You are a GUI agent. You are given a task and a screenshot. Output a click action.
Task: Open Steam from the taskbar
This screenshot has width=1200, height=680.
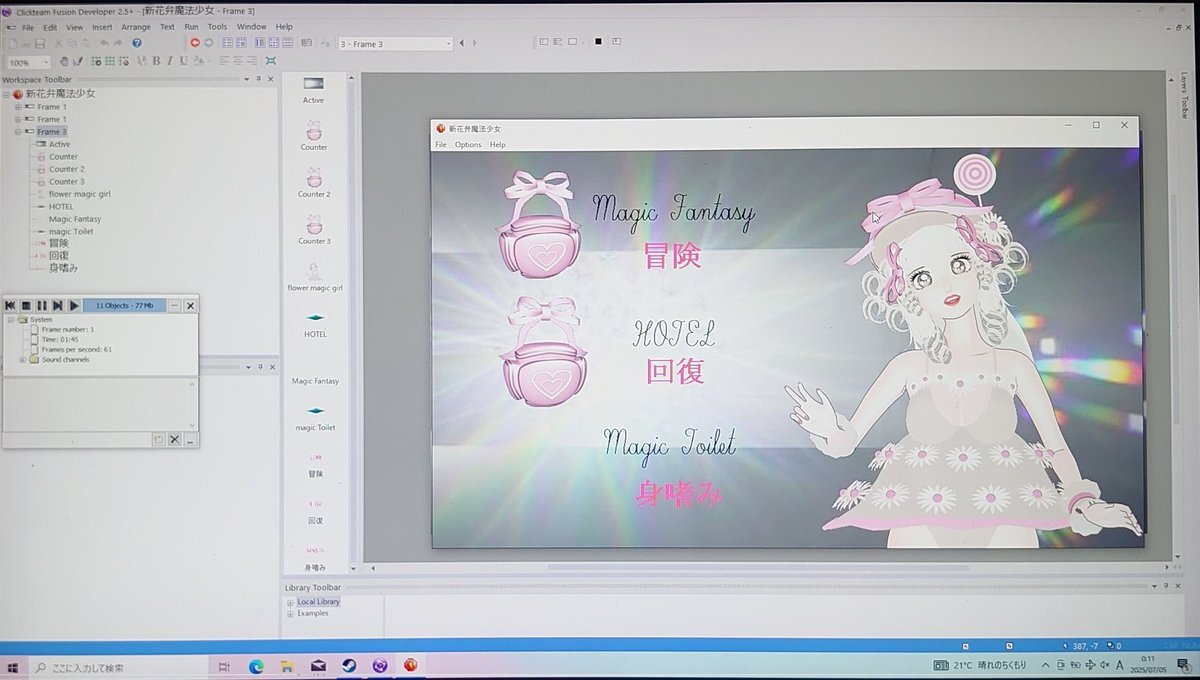349,665
